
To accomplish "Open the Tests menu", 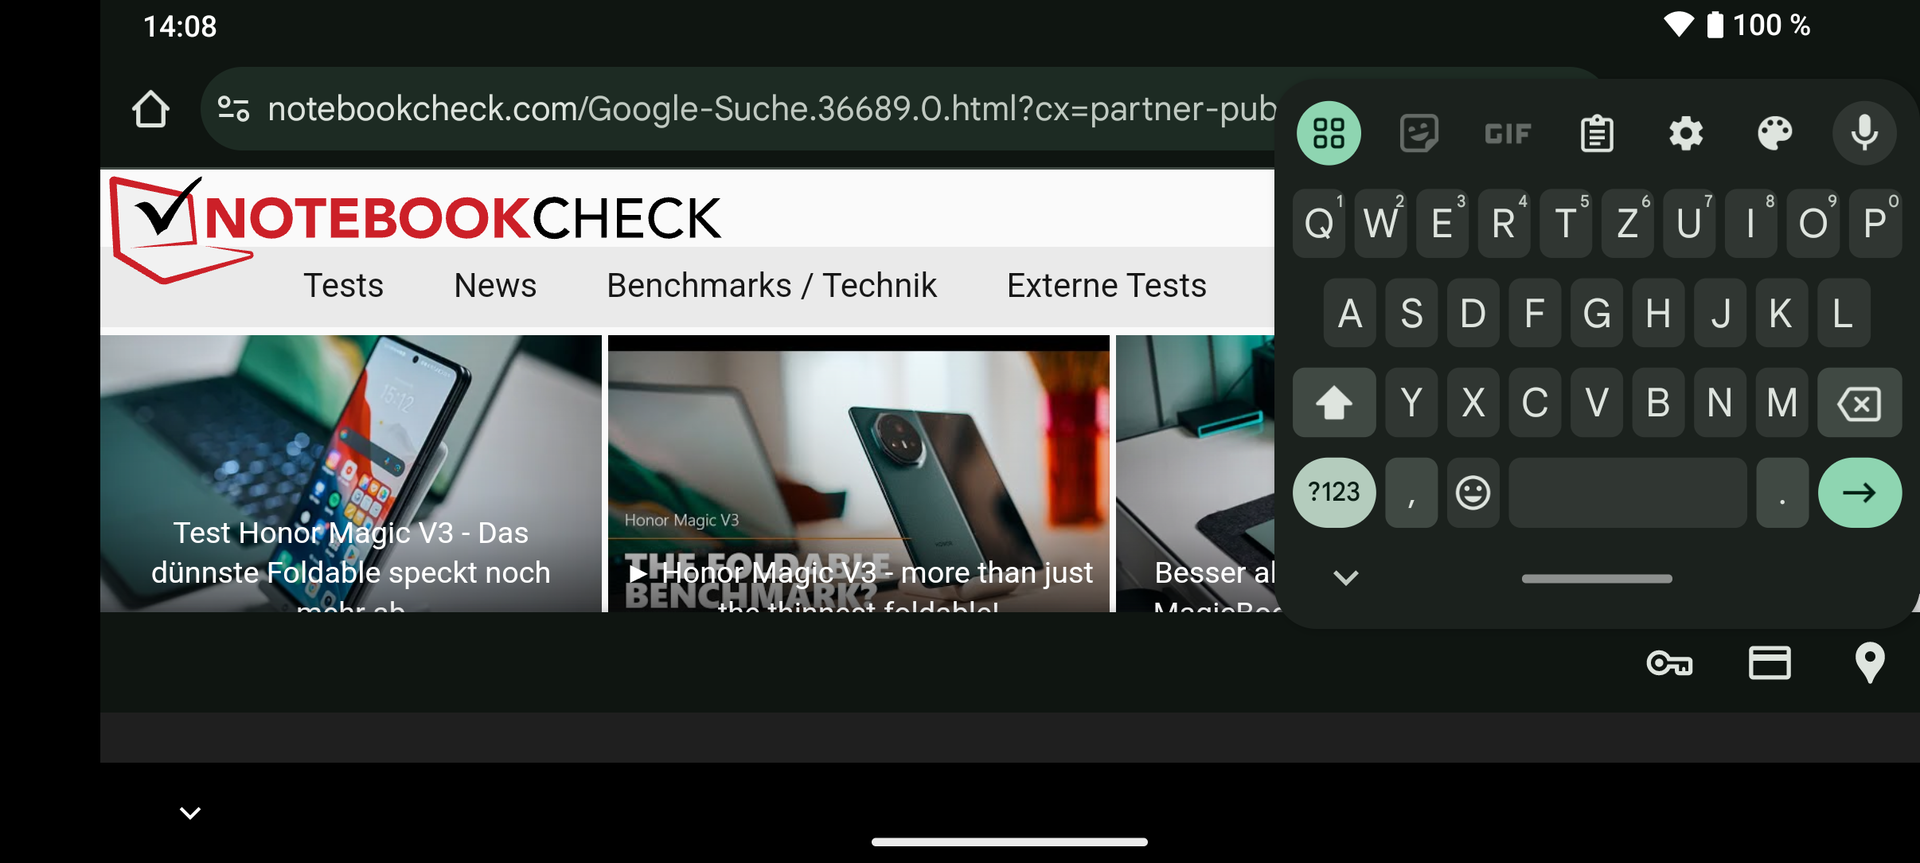I will 343,286.
